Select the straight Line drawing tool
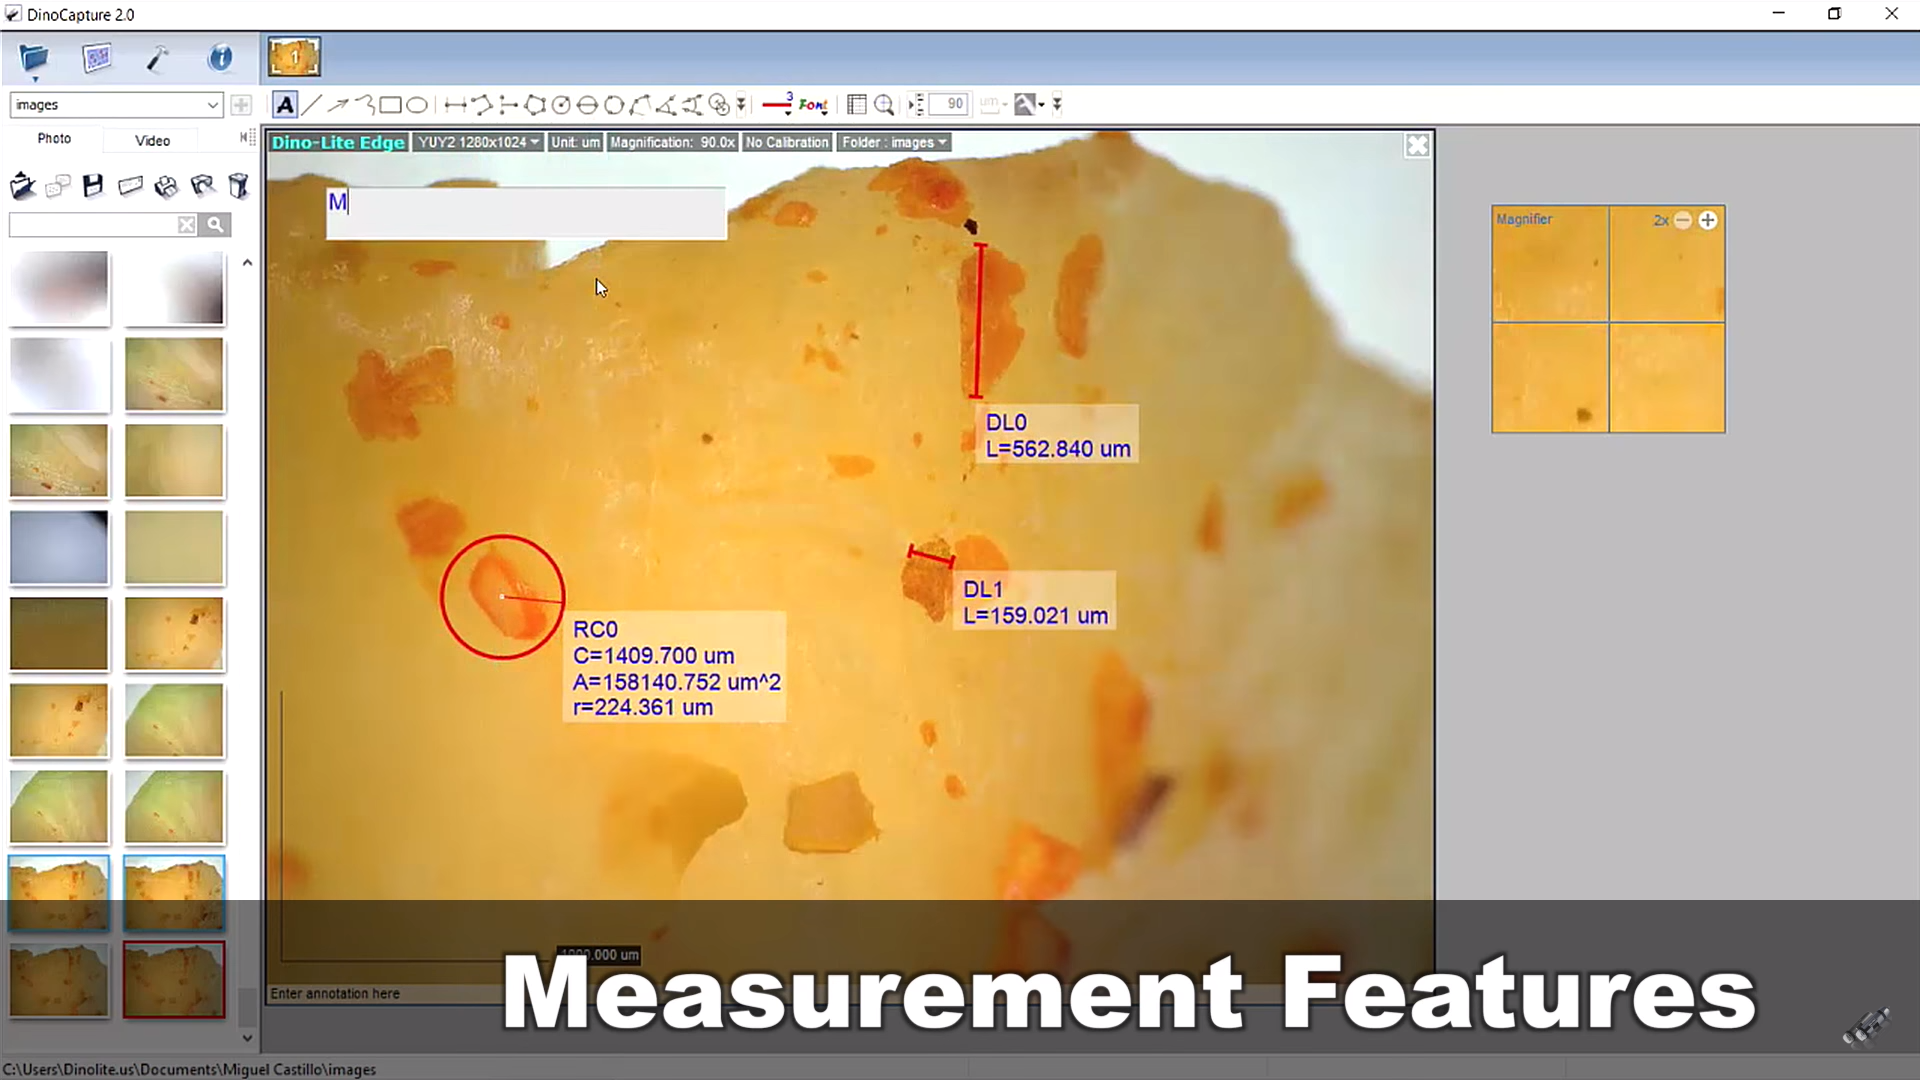The height and width of the screenshot is (1080, 1920). pyautogui.click(x=312, y=104)
